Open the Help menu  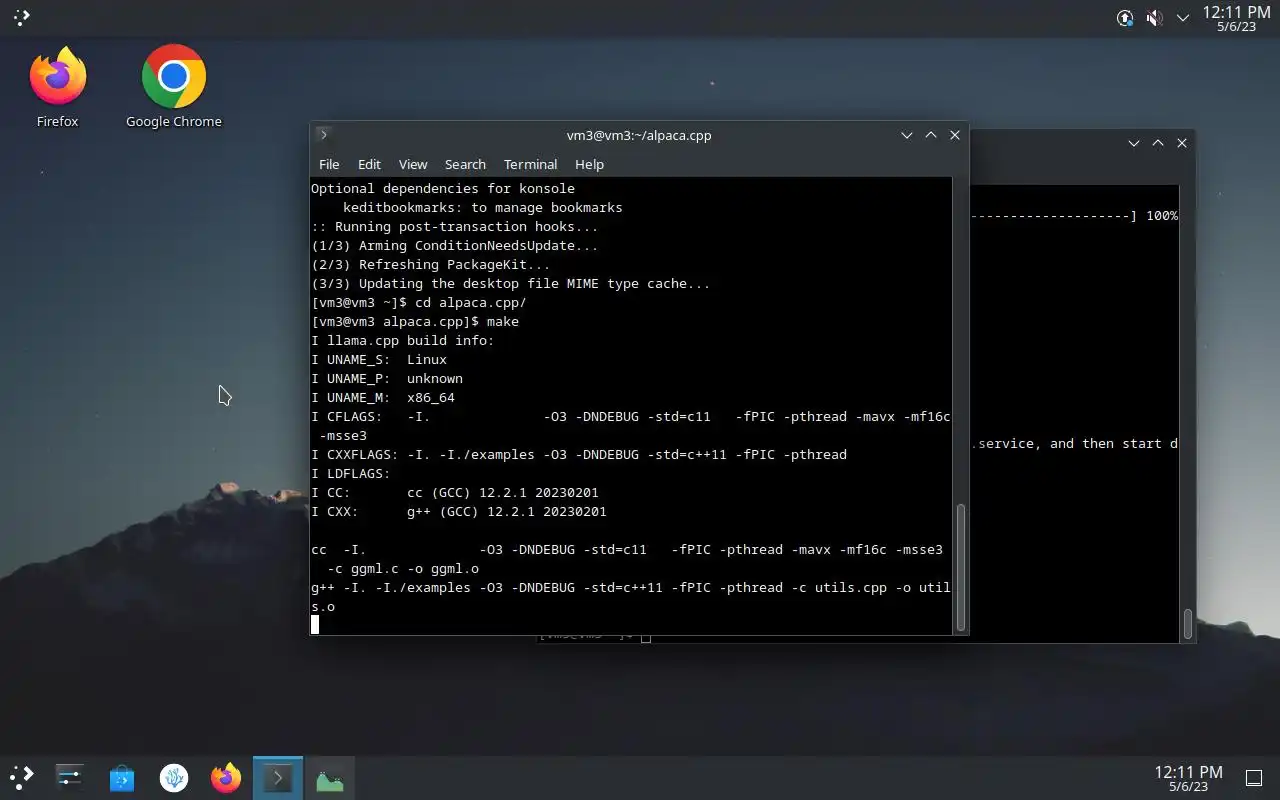(589, 164)
